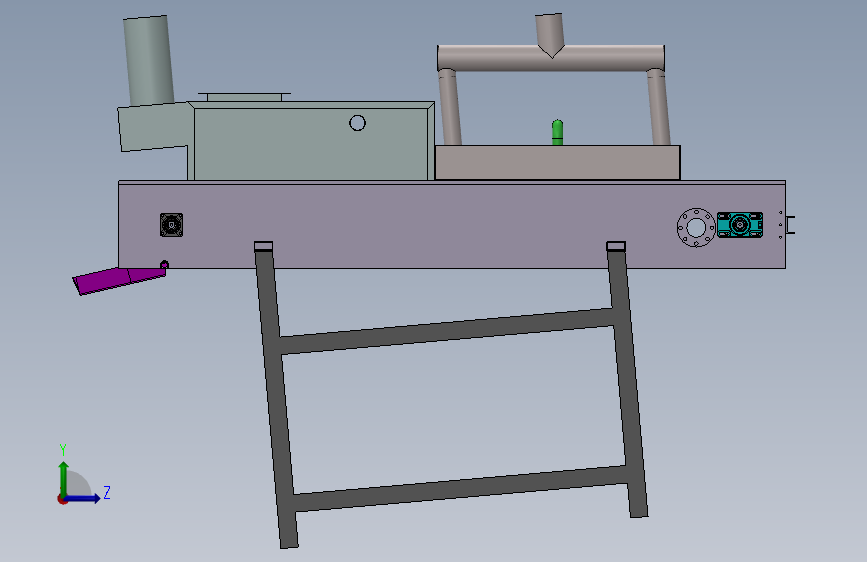Screen dimensions: 867x562
Task: Select the black square bearing on the left
Action: [171, 225]
